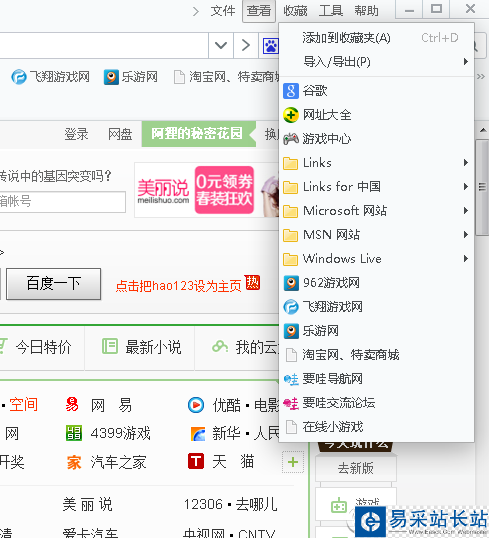Open the 收藏 menu
Screen dimensions: 489x538
295,11
